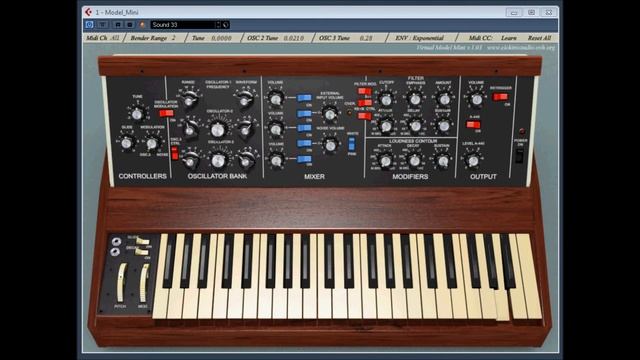Click the OSC 3 Tune value 0.28
The width and height of the screenshot is (640, 360).
point(366,38)
